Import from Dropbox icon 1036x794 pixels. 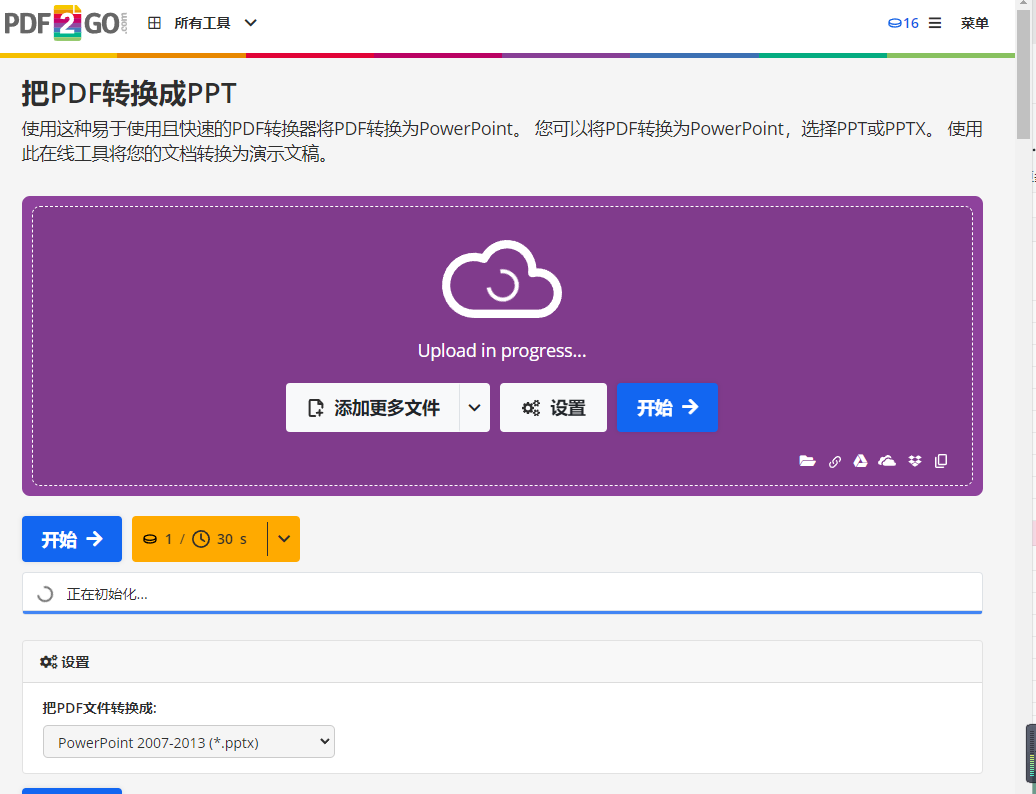click(x=914, y=461)
